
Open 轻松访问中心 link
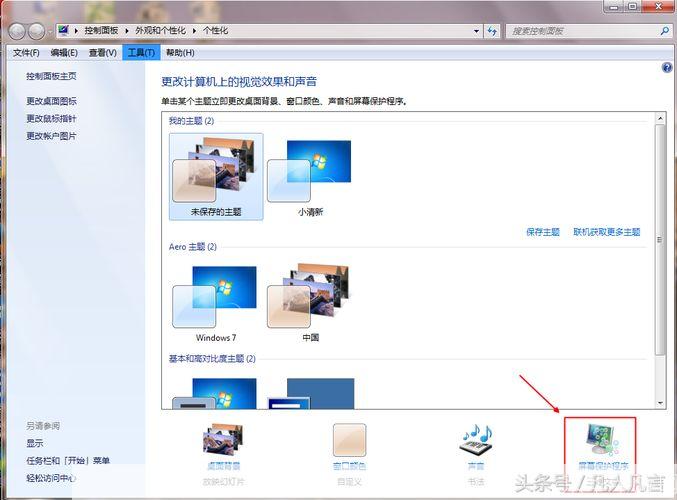tap(51, 478)
